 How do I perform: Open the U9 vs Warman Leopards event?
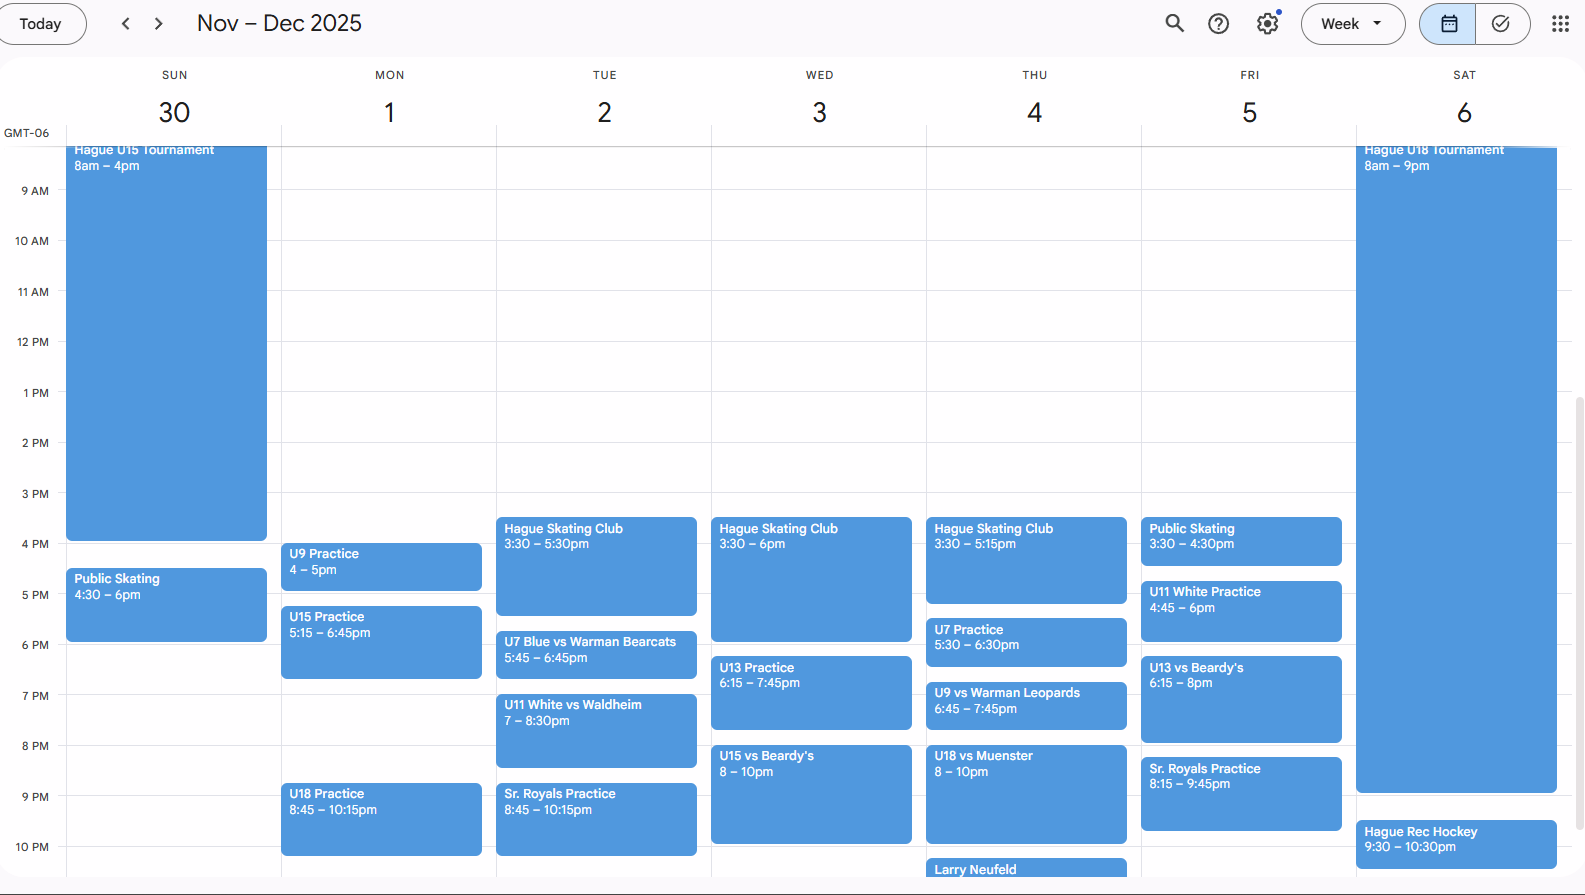[1026, 705]
